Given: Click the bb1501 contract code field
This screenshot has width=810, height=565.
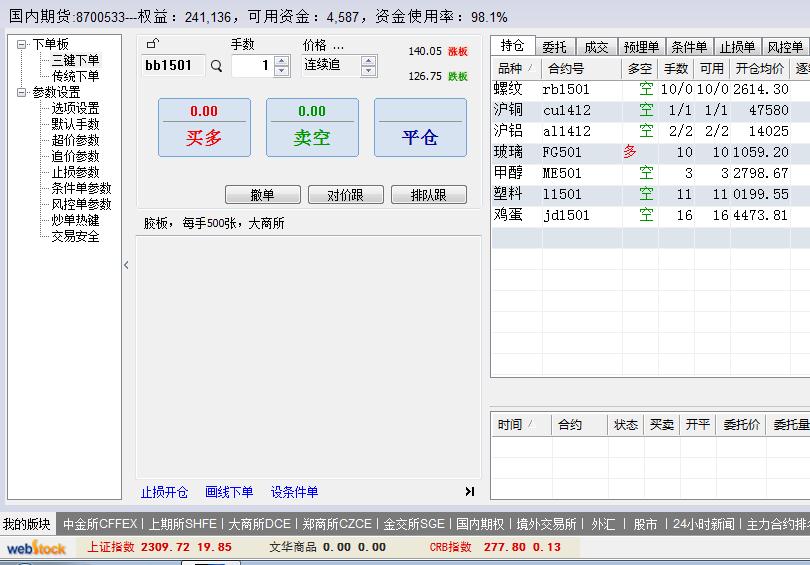Looking at the screenshot, I should [172, 66].
